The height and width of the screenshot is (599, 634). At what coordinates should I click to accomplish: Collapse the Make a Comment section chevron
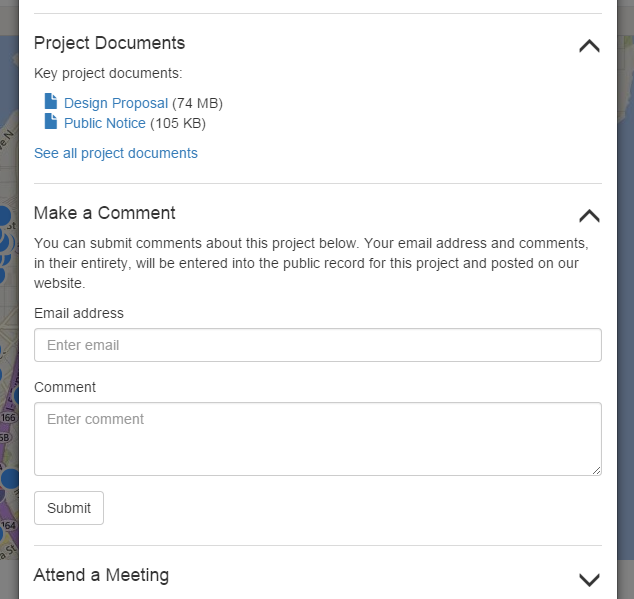[589, 215]
